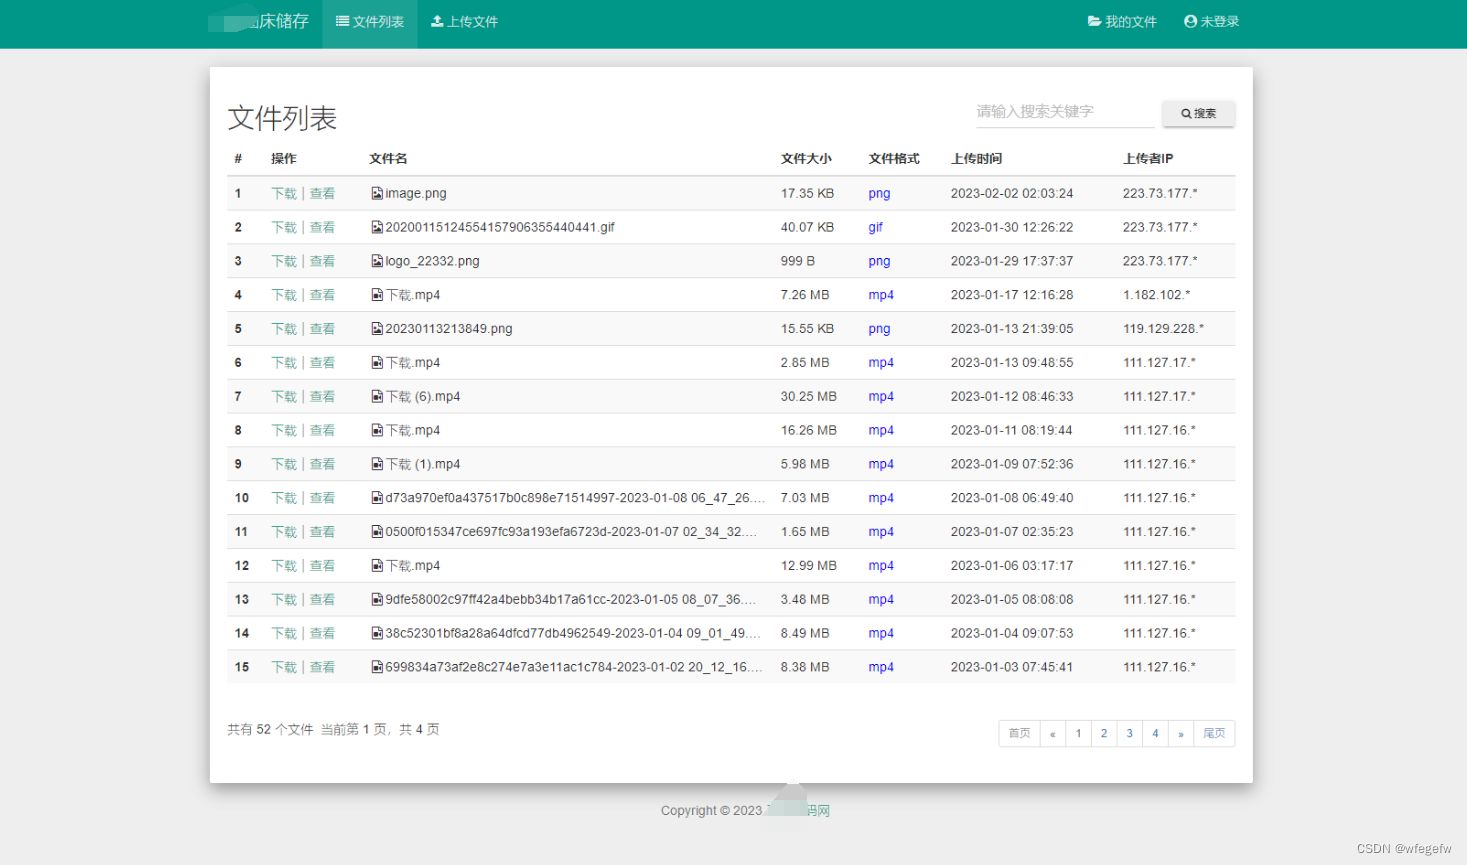Click the 未登录 user account link

(1211, 22)
